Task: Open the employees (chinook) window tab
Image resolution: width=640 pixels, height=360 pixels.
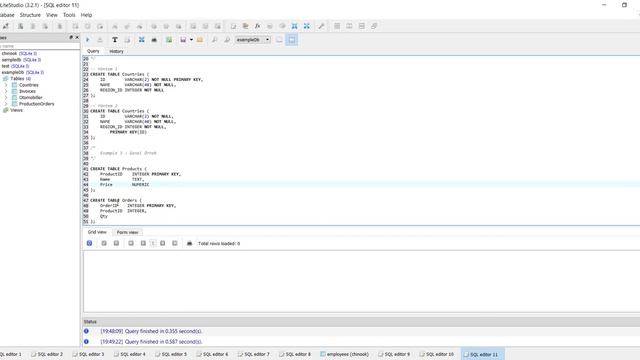Action: (x=345, y=354)
